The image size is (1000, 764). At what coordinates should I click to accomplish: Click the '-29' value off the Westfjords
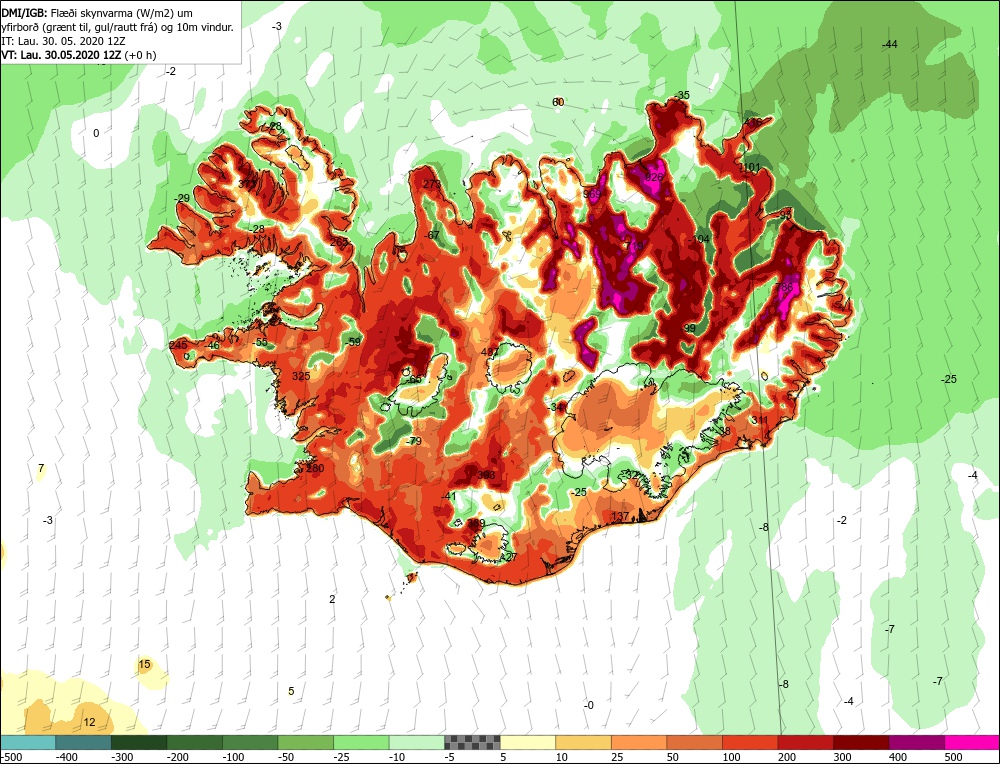[182, 199]
